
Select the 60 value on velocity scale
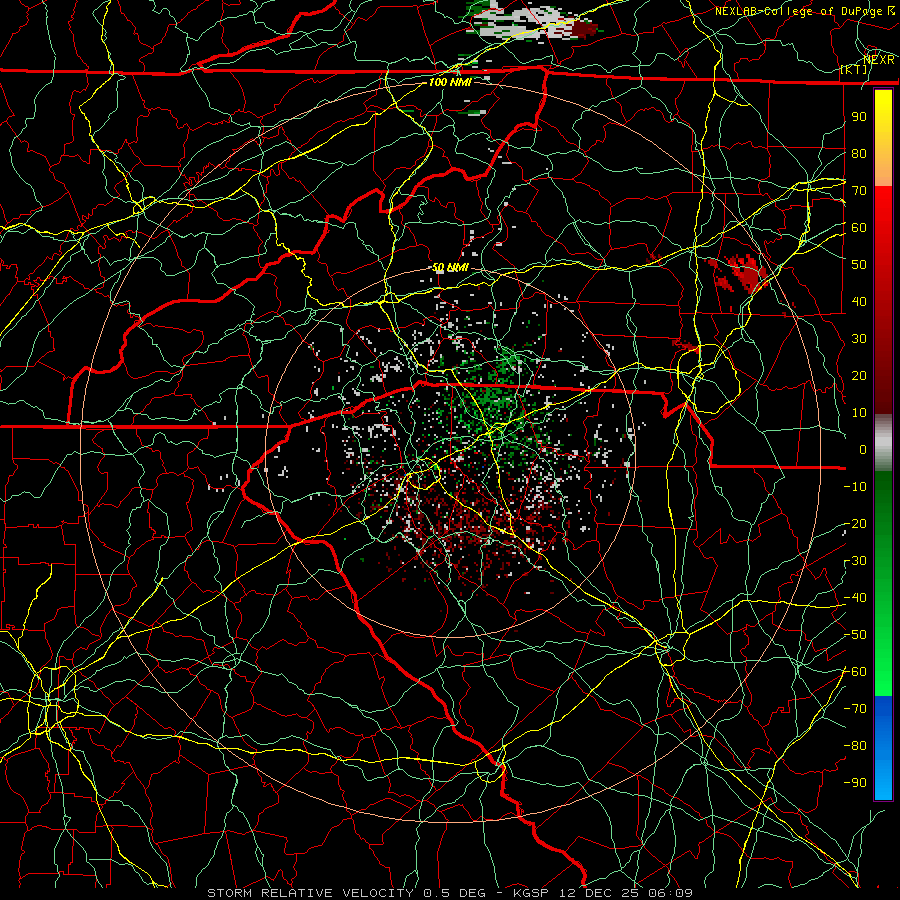[859, 227]
